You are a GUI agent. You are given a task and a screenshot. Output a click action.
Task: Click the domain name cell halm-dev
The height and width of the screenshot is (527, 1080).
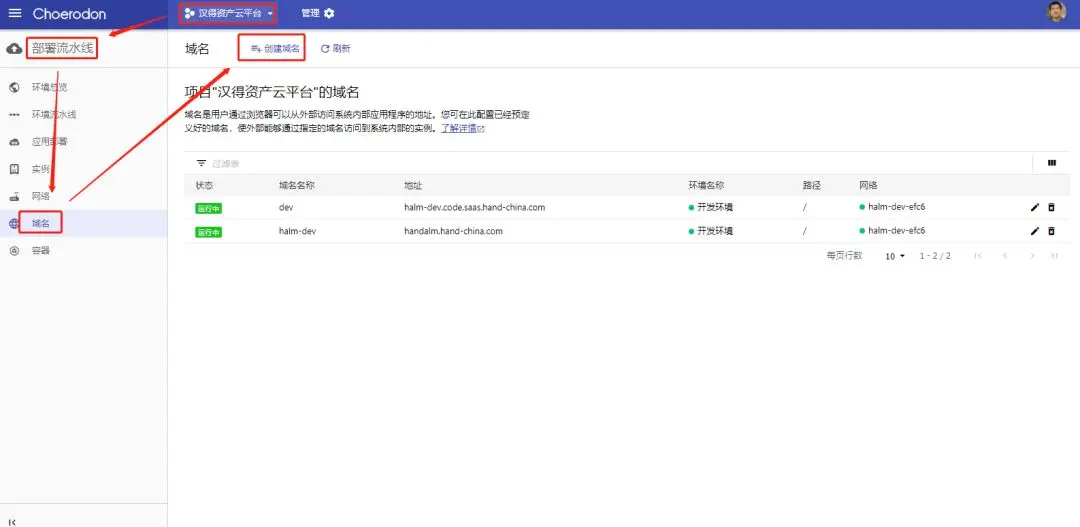(x=296, y=231)
